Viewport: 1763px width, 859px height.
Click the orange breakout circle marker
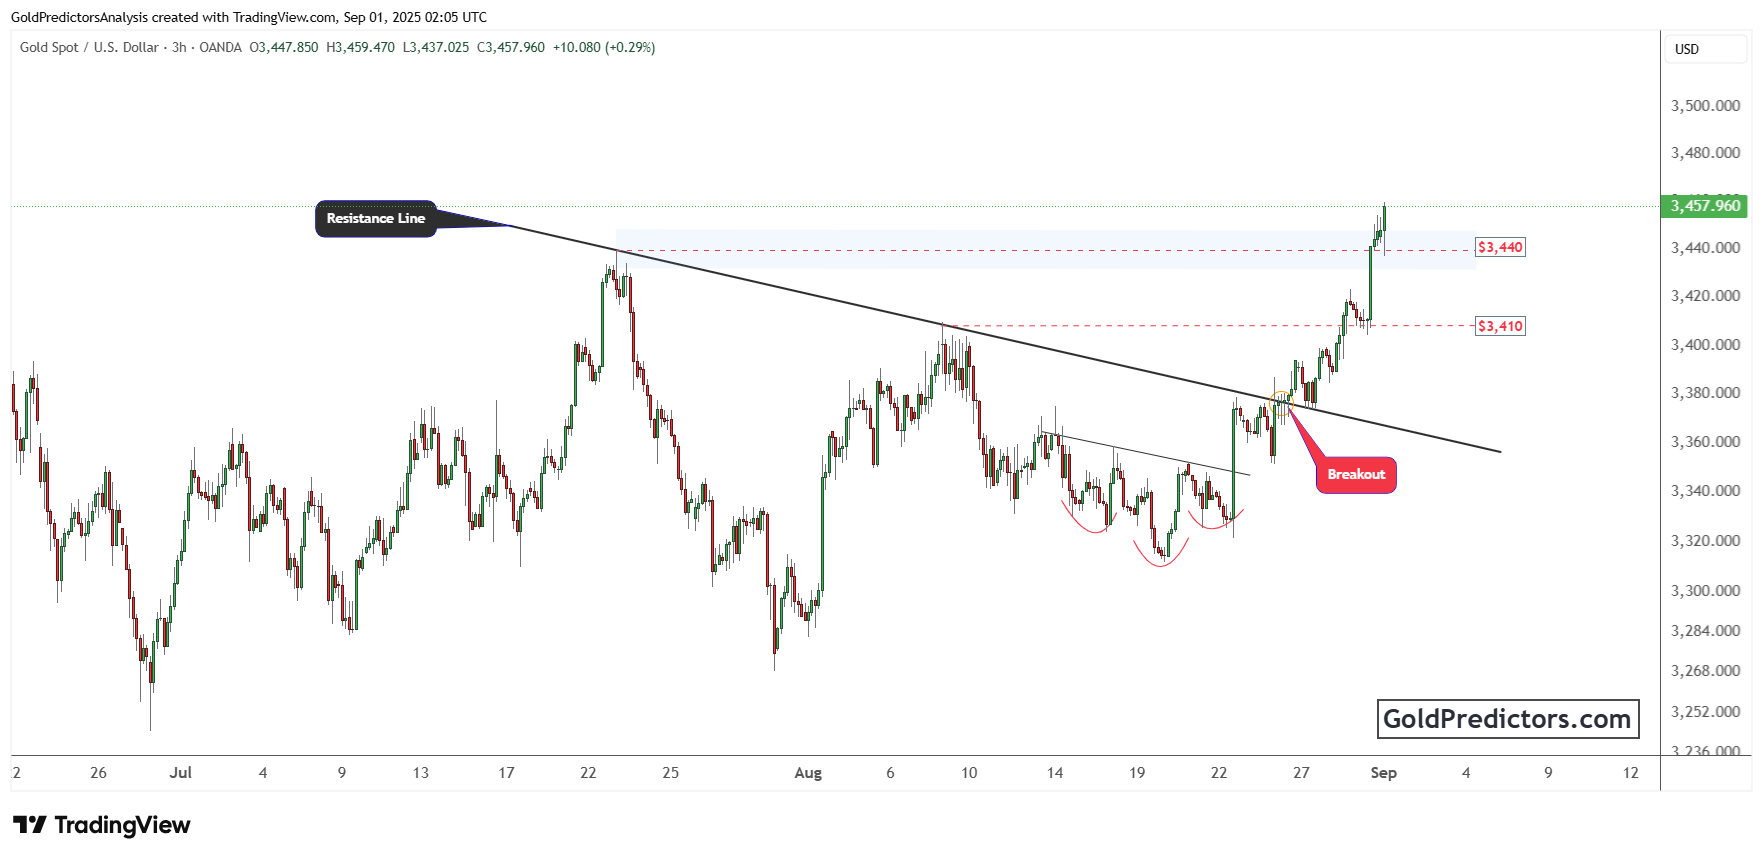pos(1281,403)
